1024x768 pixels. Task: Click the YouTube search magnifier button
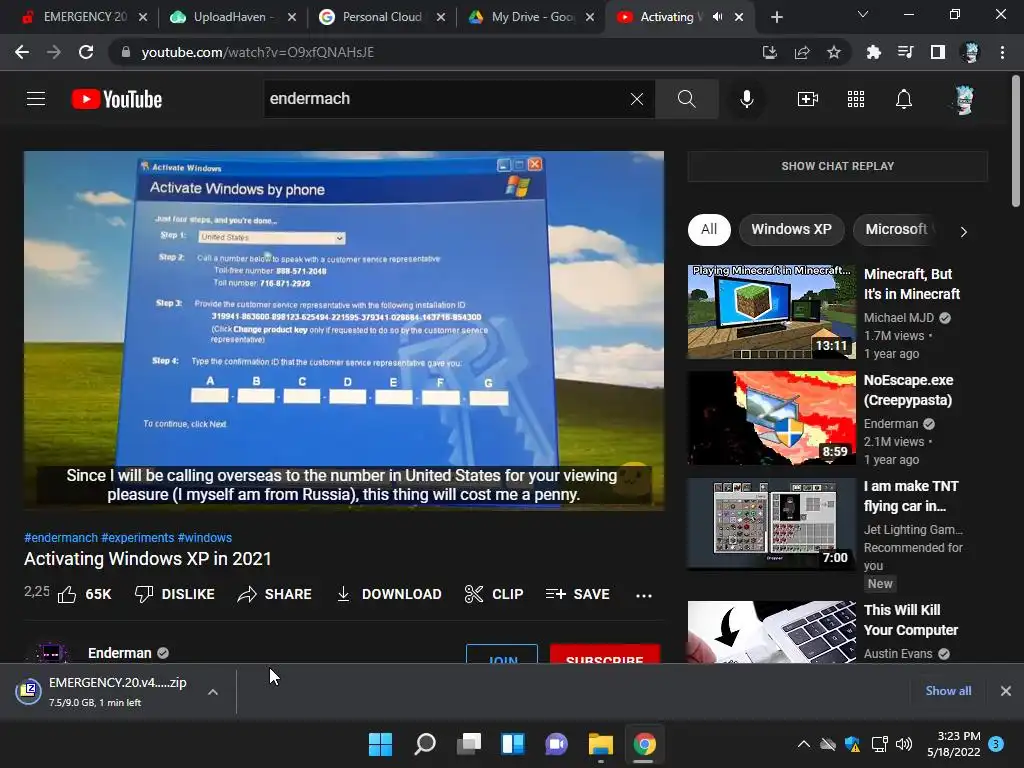[686, 99]
